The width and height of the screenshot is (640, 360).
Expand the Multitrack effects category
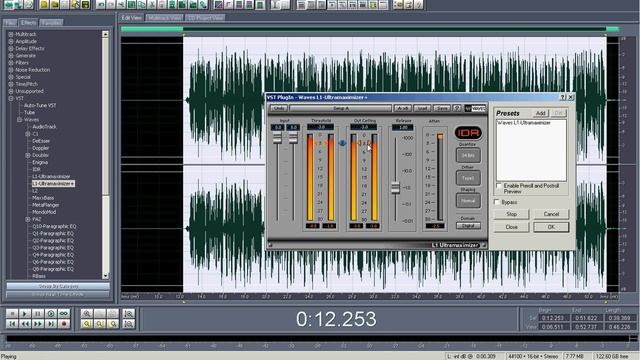[x=11, y=34]
